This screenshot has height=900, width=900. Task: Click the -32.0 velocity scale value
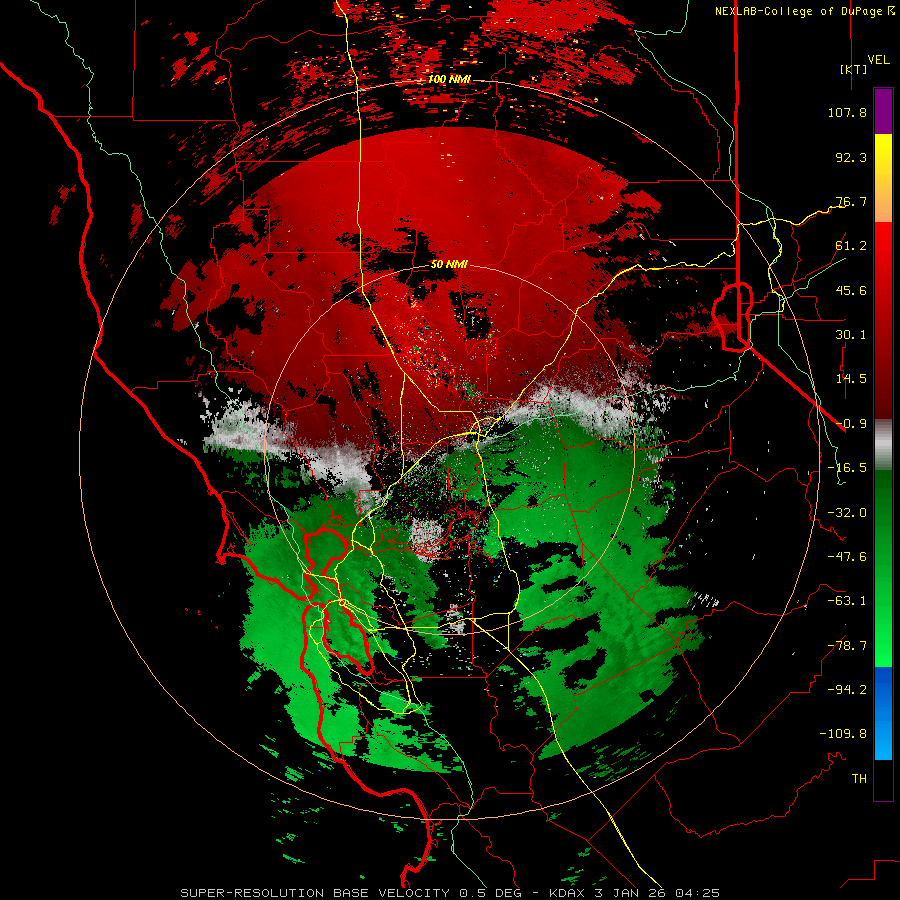tap(847, 513)
